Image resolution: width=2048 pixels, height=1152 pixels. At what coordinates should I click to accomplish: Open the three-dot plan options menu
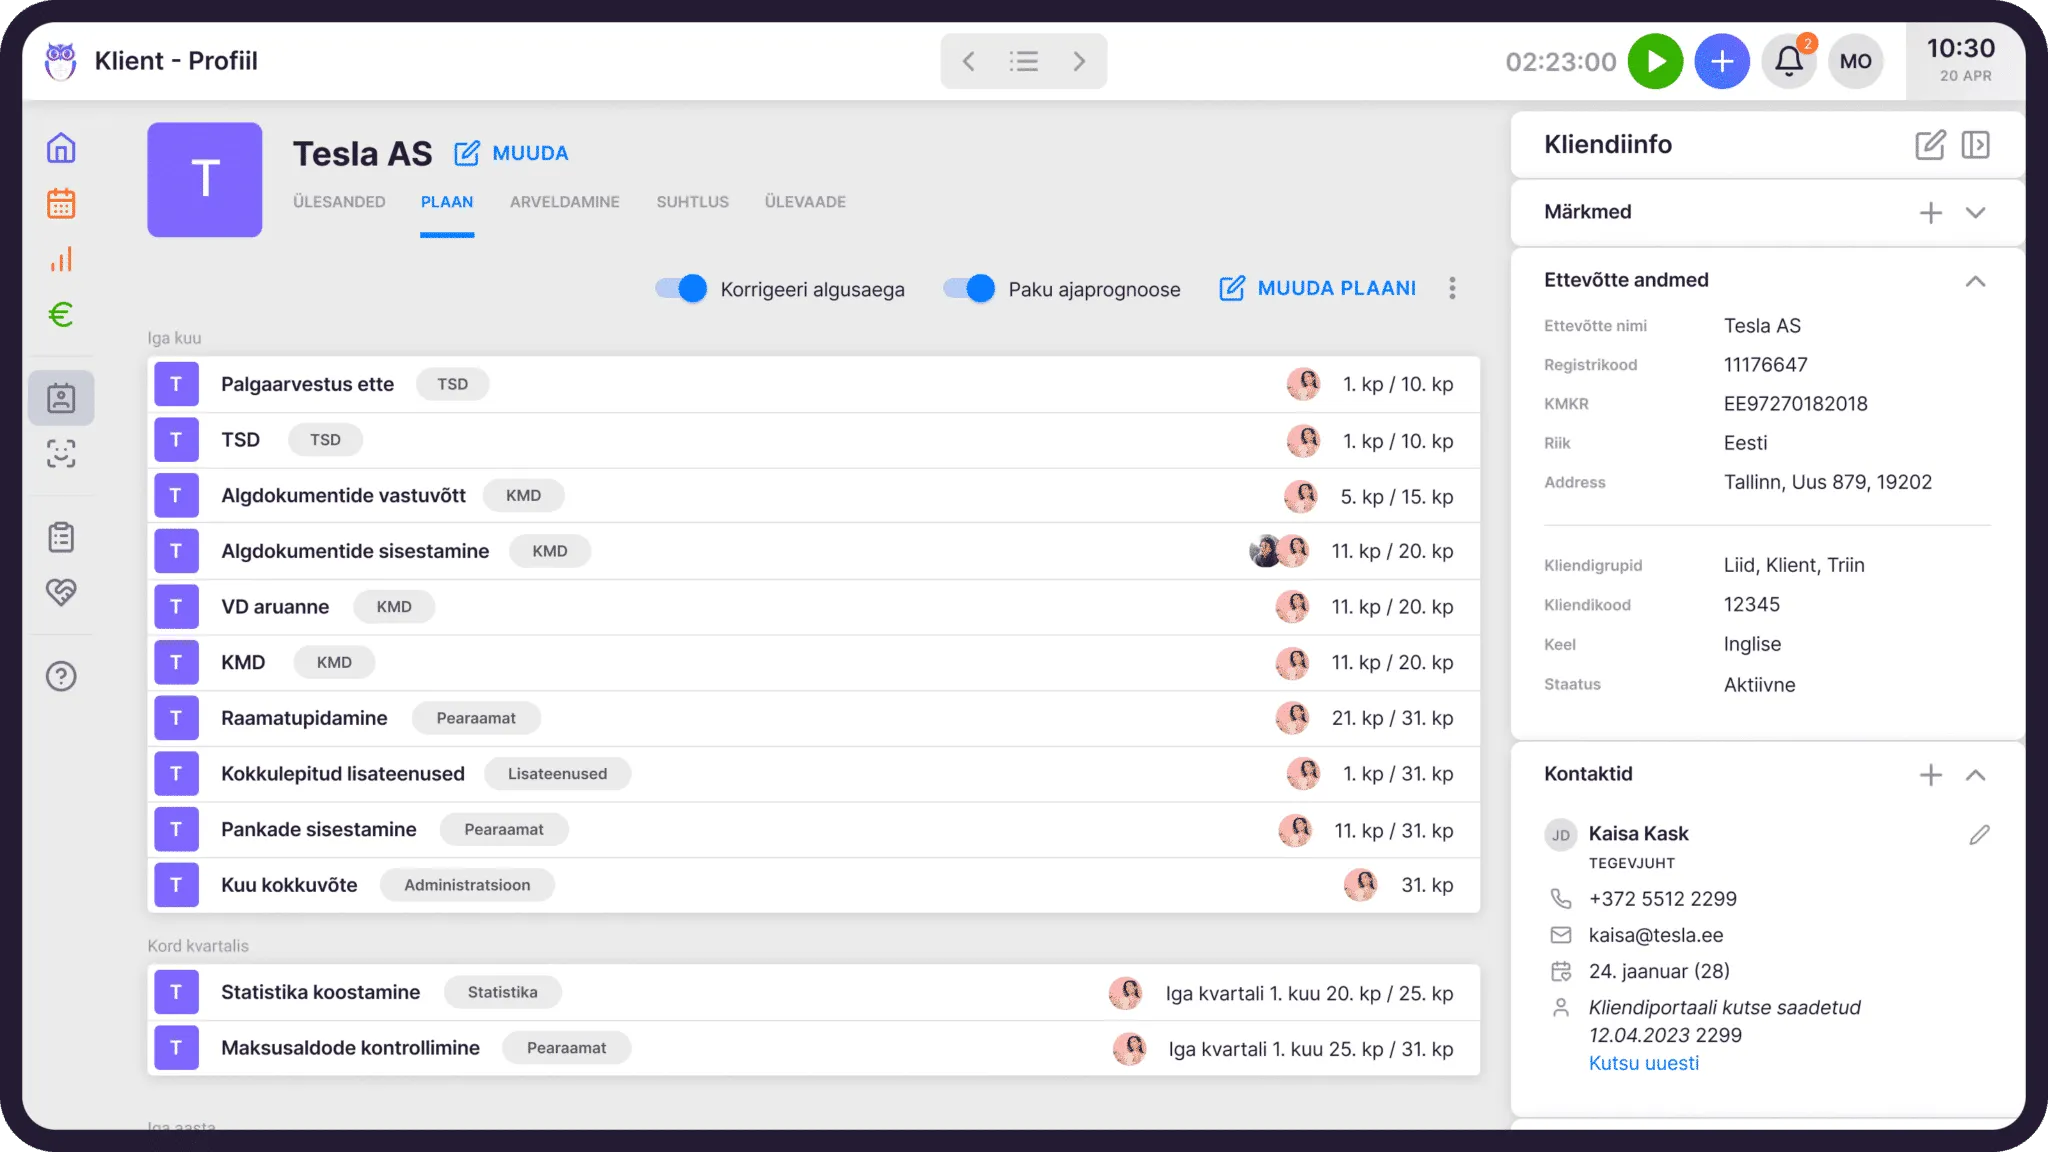tap(1452, 289)
